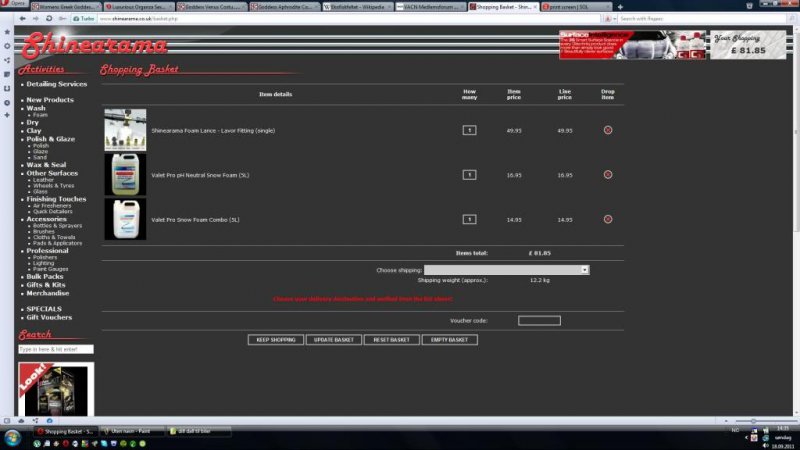The width and height of the screenshot is (800, 450).
Task: Open the Choose shipping dropdown
Action: click(x=506, y=270)
